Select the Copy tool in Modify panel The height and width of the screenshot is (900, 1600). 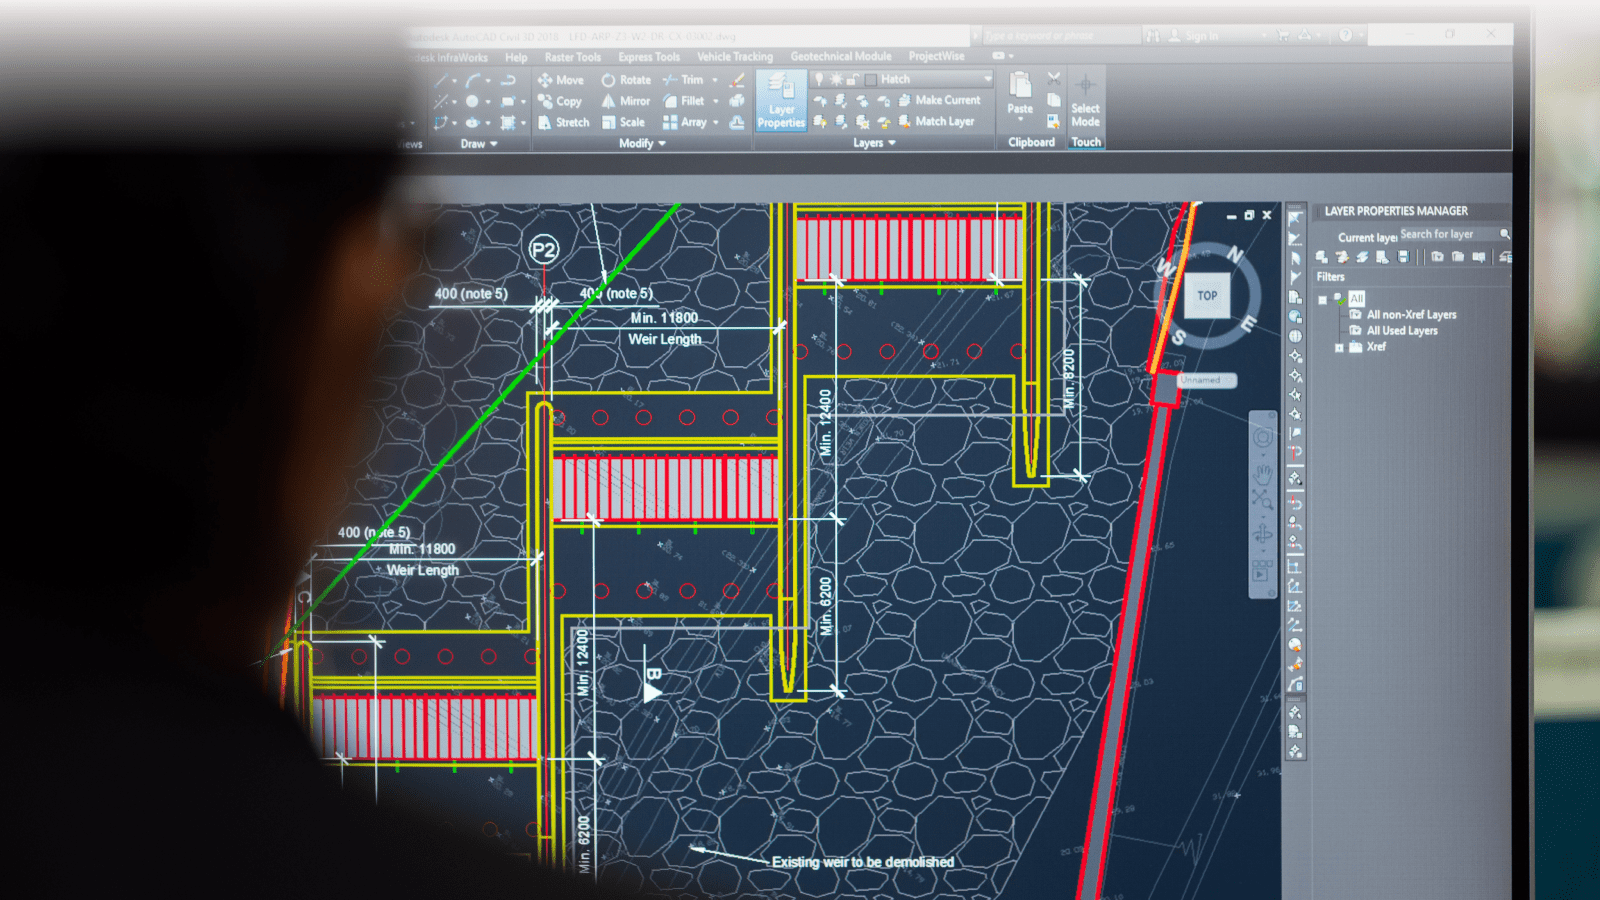coord(560,101)
